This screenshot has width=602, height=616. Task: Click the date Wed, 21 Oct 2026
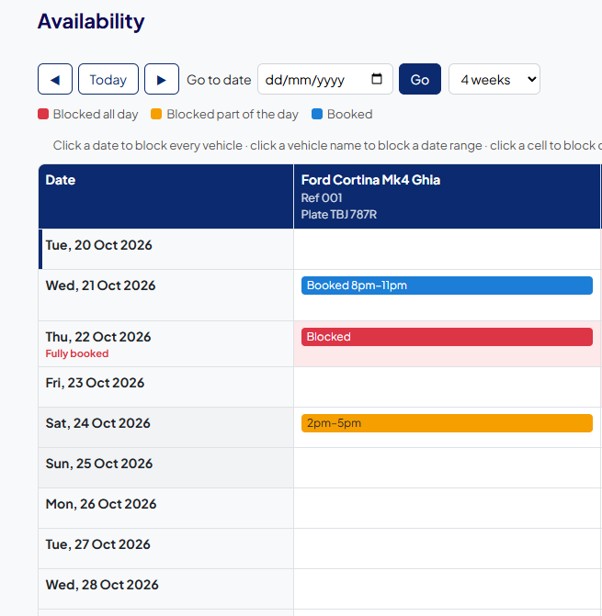click(x=101, y=286)
